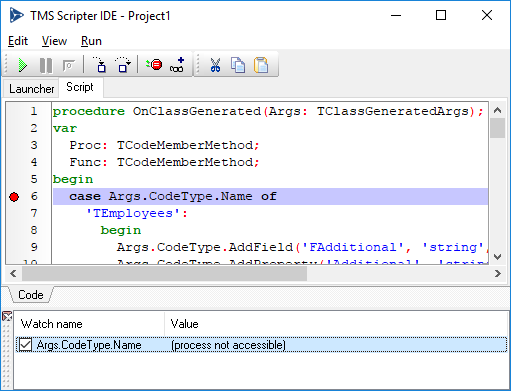Click the 'TEmployees' string on line 7
This screenshot has width=511, height=391.
[133, 213]
